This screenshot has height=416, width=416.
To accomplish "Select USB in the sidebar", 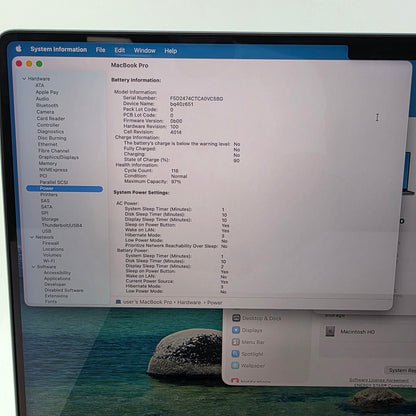I will tap(46, 231).
